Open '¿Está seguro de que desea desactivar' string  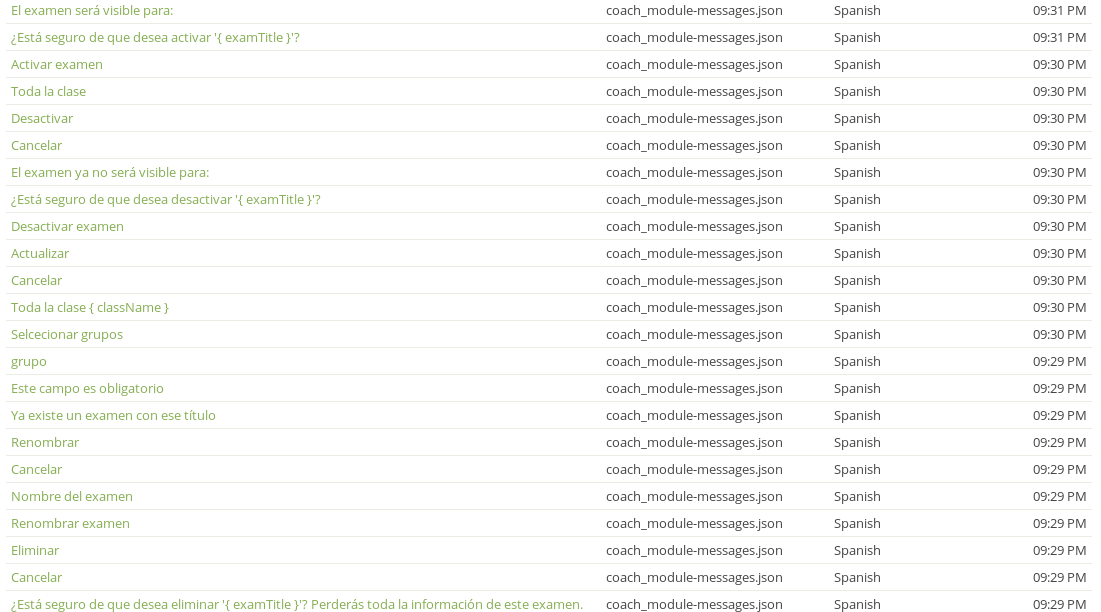coord(166,200)
